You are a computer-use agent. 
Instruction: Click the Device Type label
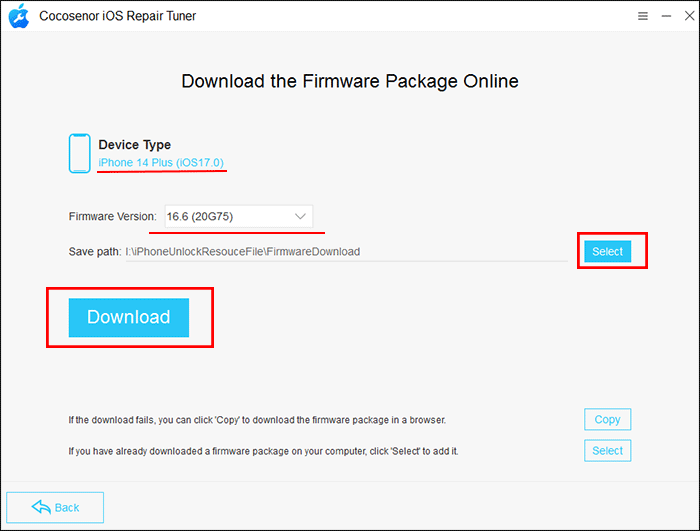(134, 145)
